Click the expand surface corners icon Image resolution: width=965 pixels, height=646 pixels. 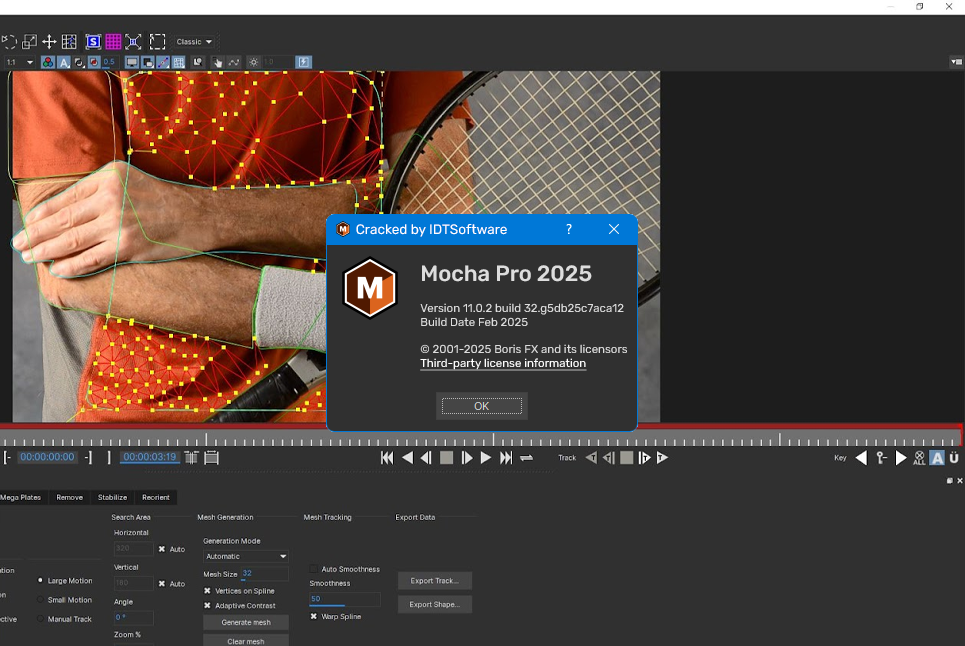(134, 42)
